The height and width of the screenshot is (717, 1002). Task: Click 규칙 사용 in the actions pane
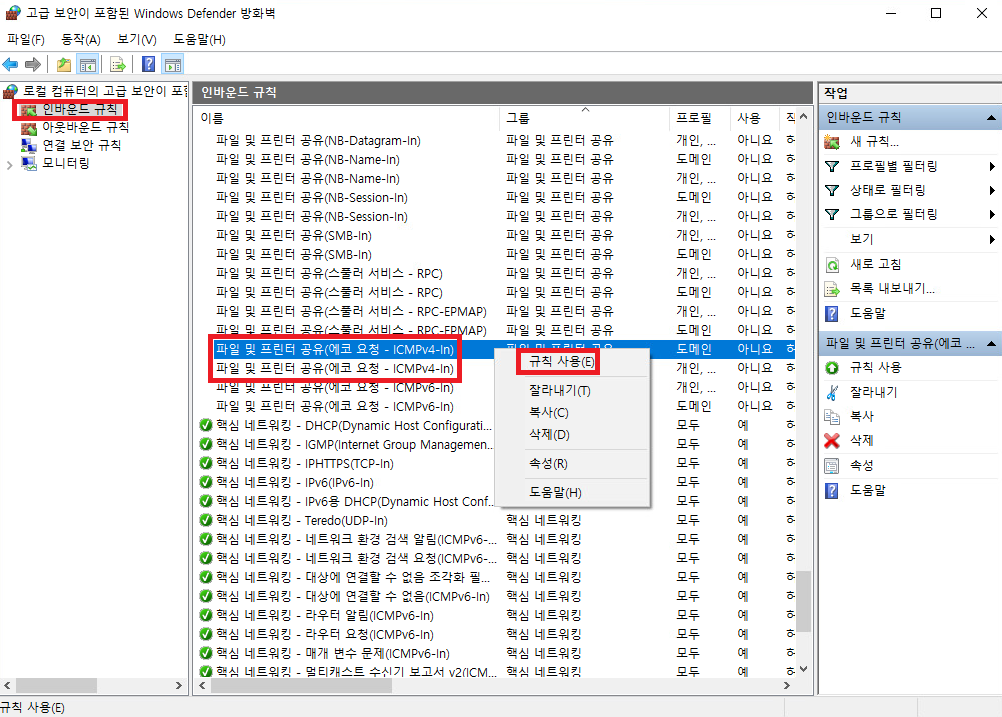pos(875,367)
